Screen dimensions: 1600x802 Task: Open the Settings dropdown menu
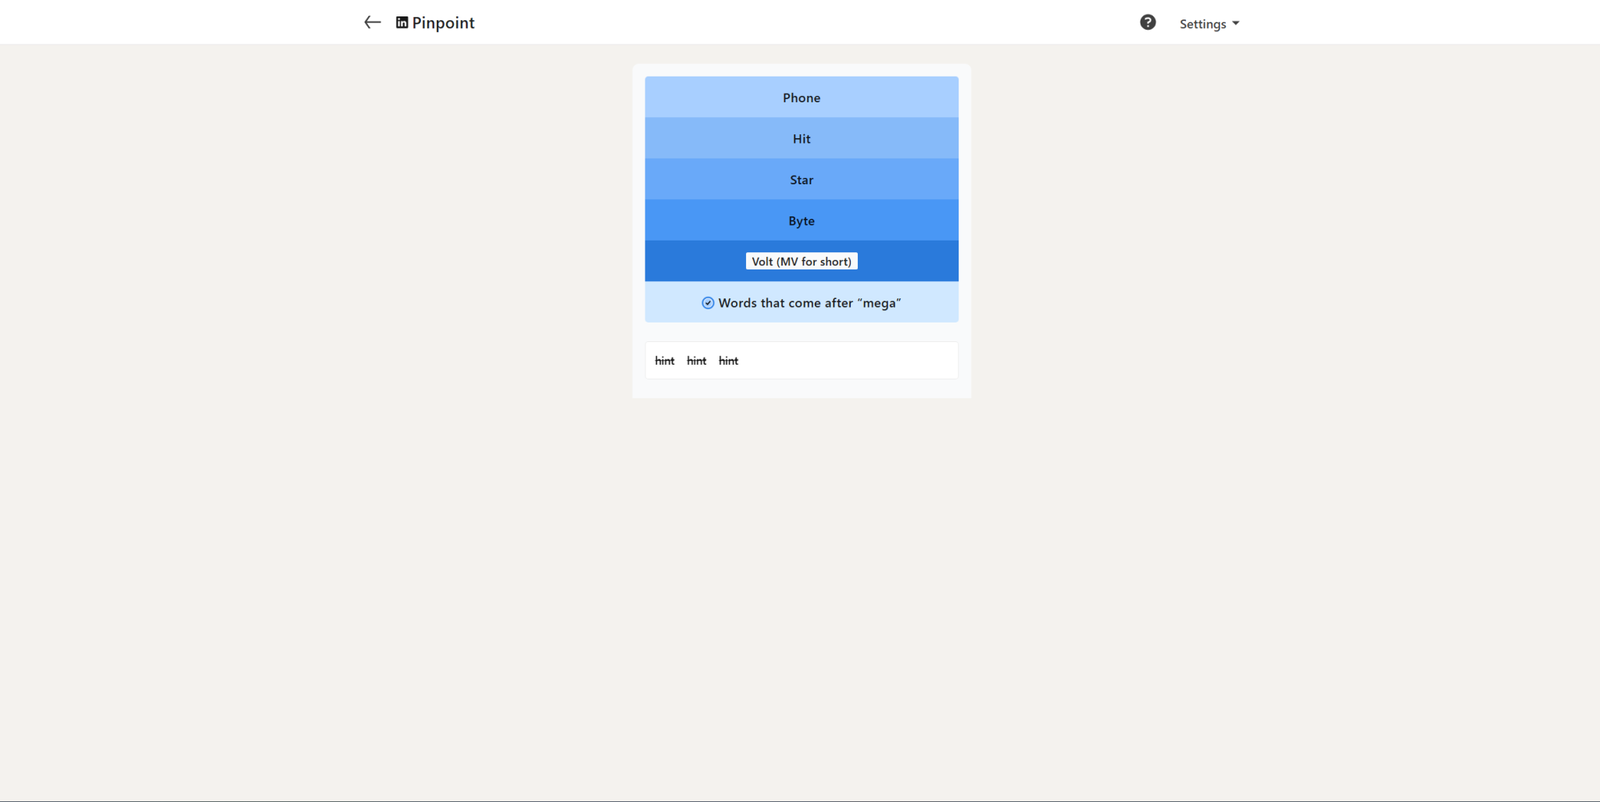point(1202,24)
